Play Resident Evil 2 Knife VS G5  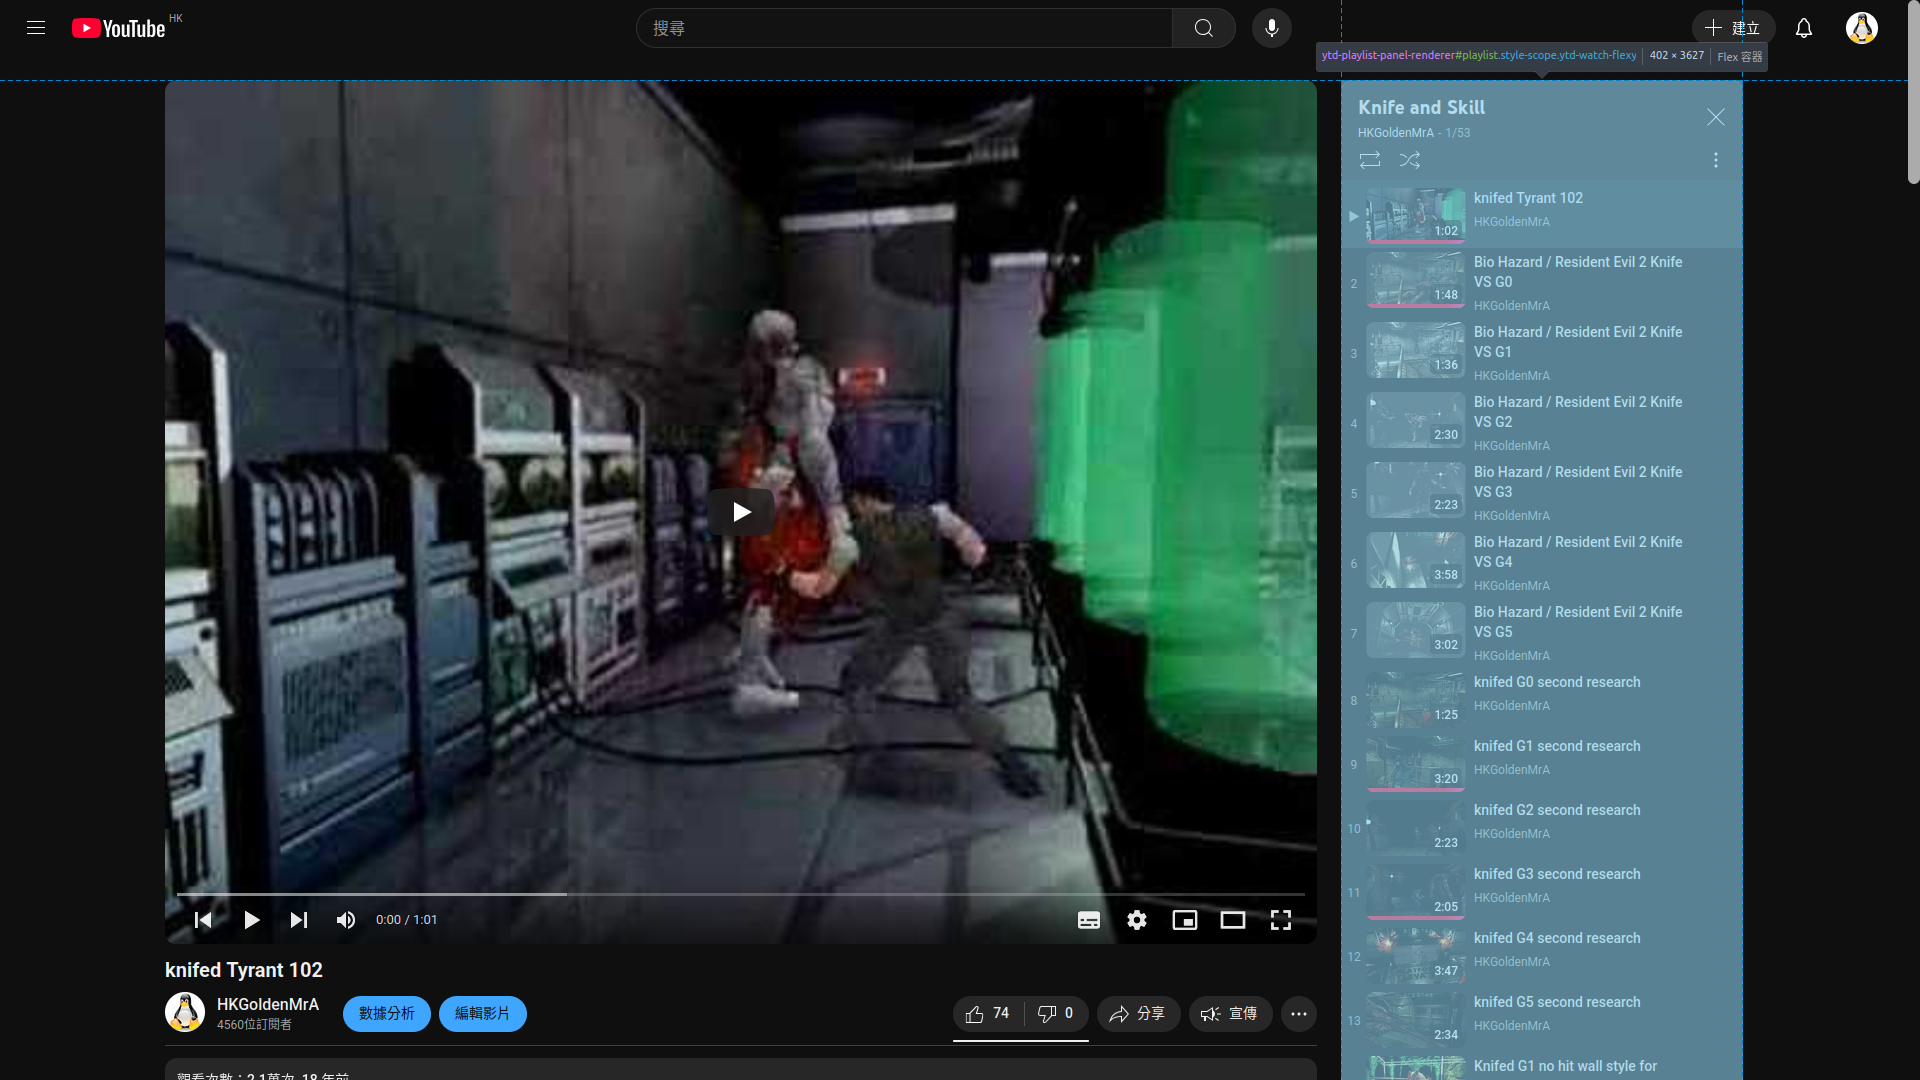[x=1542, y=633]
